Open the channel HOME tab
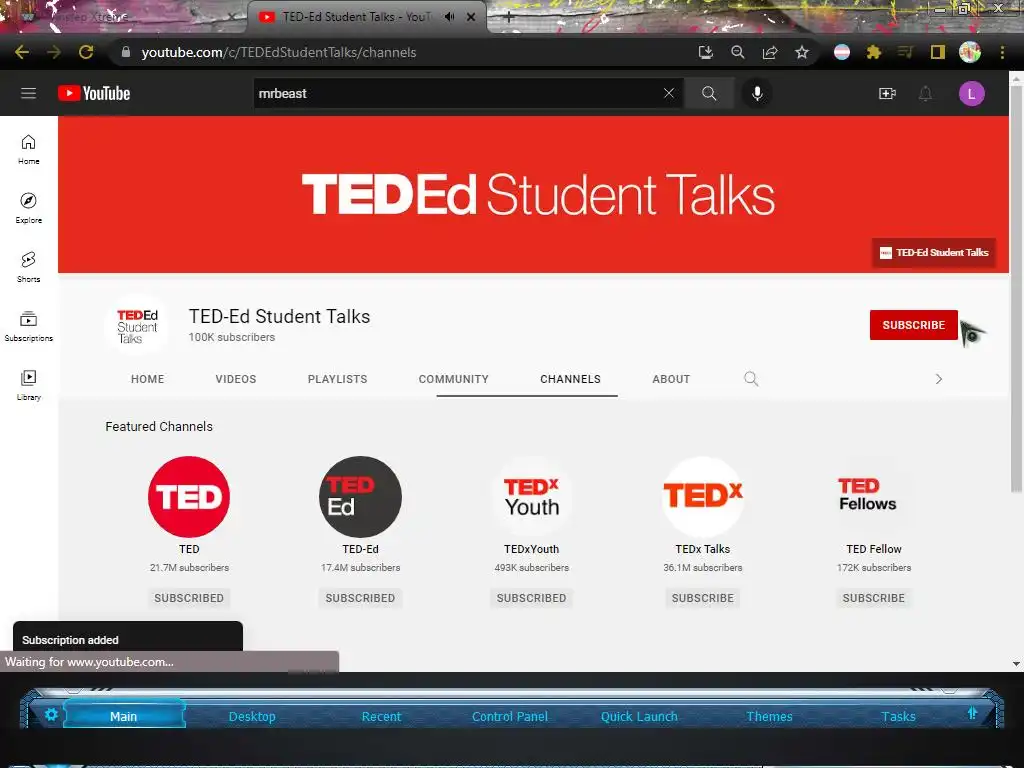 148,379
